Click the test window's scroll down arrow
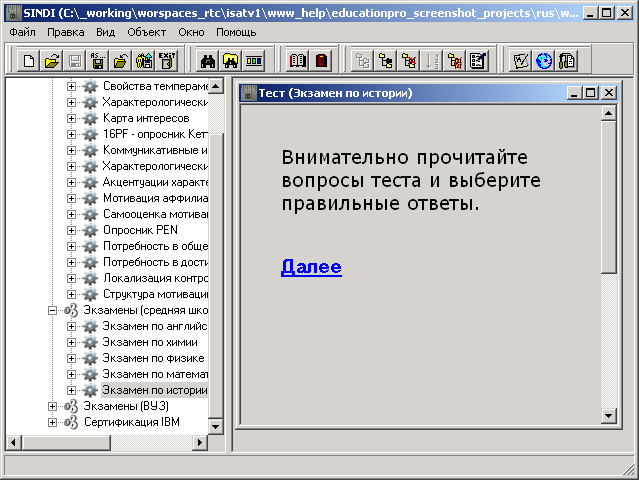 608,415
